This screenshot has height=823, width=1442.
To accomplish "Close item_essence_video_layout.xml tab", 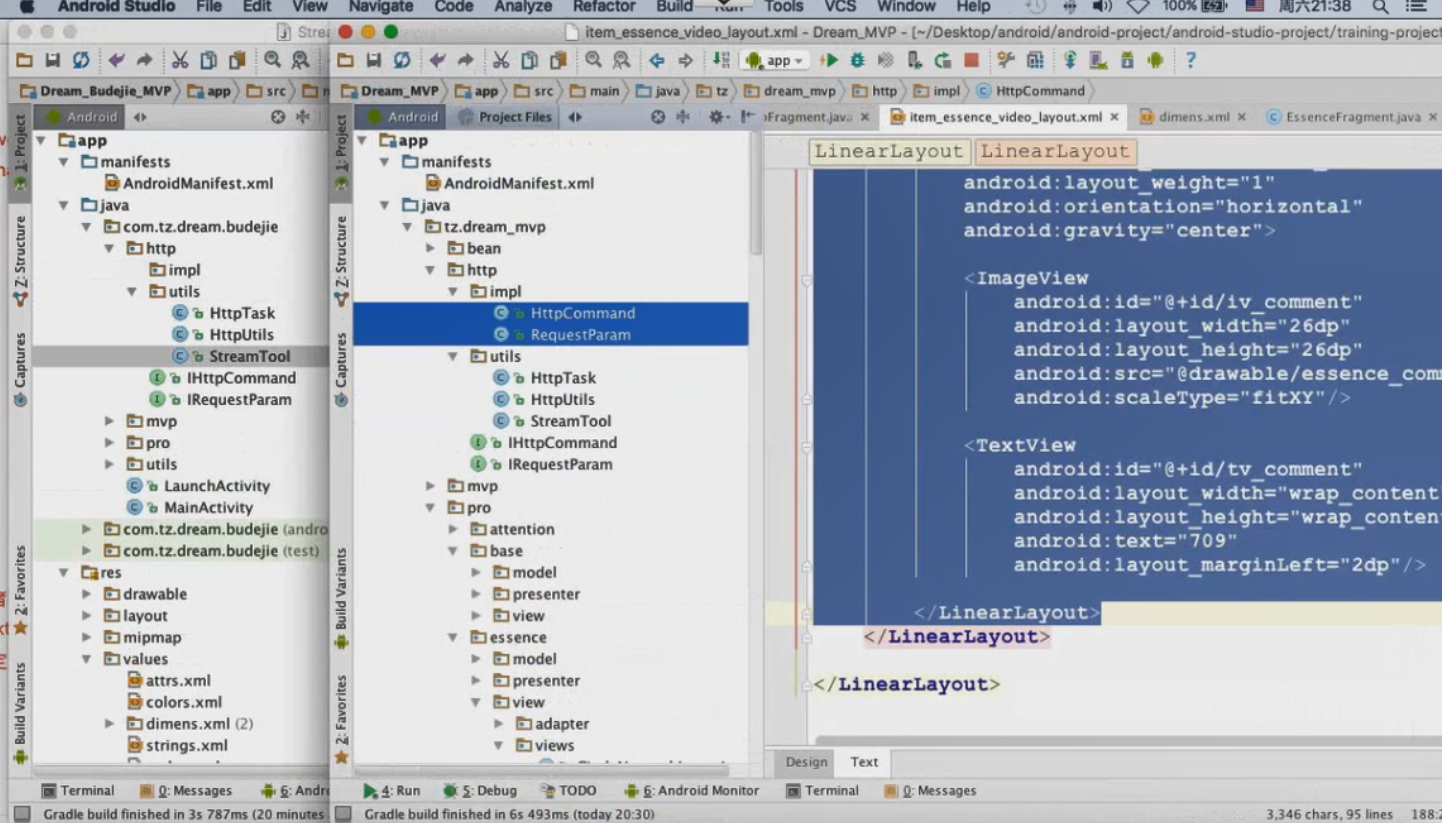I will [x=1114, y=117].
